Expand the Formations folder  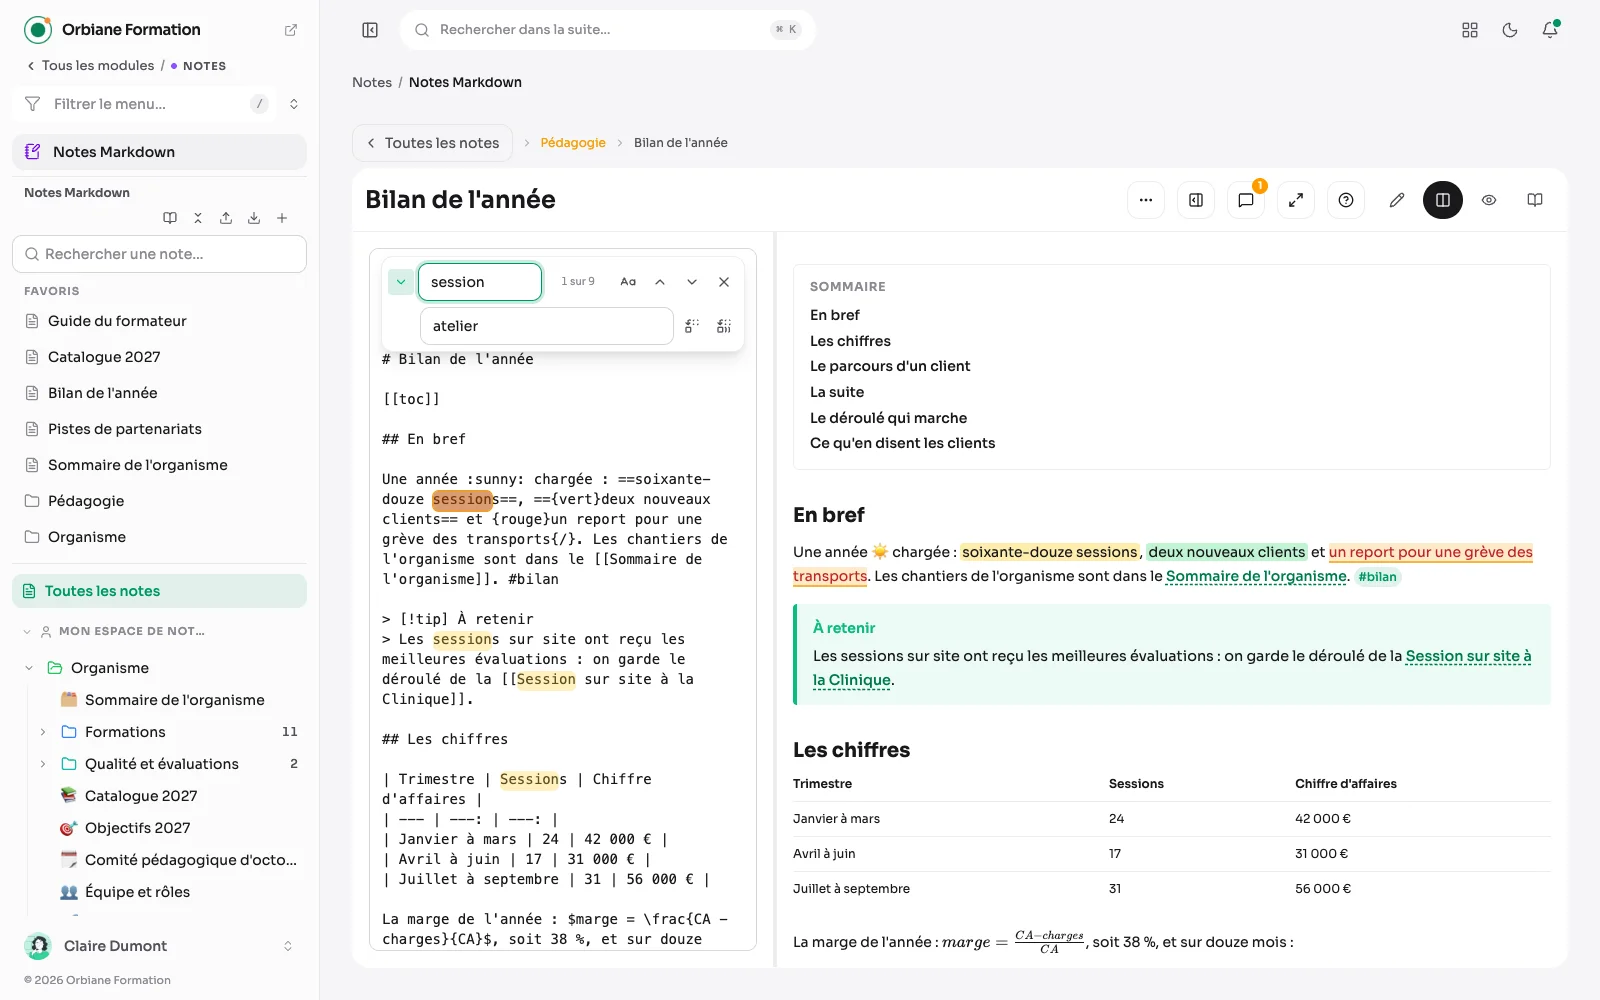pos(43,732)
